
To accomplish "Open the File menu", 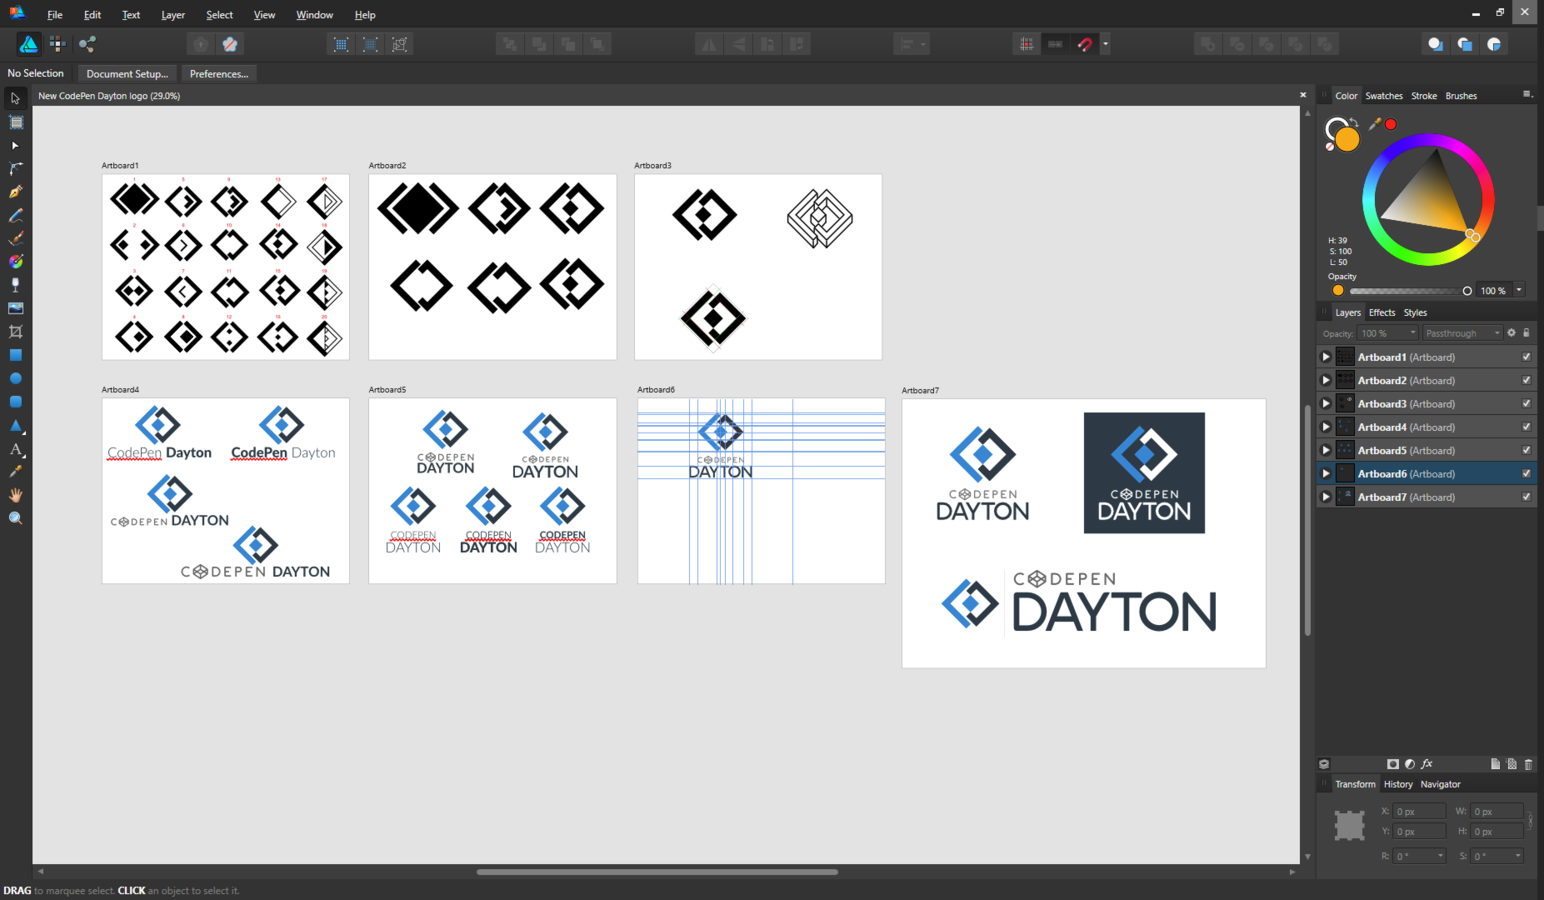I will click(x=54, y=15).
